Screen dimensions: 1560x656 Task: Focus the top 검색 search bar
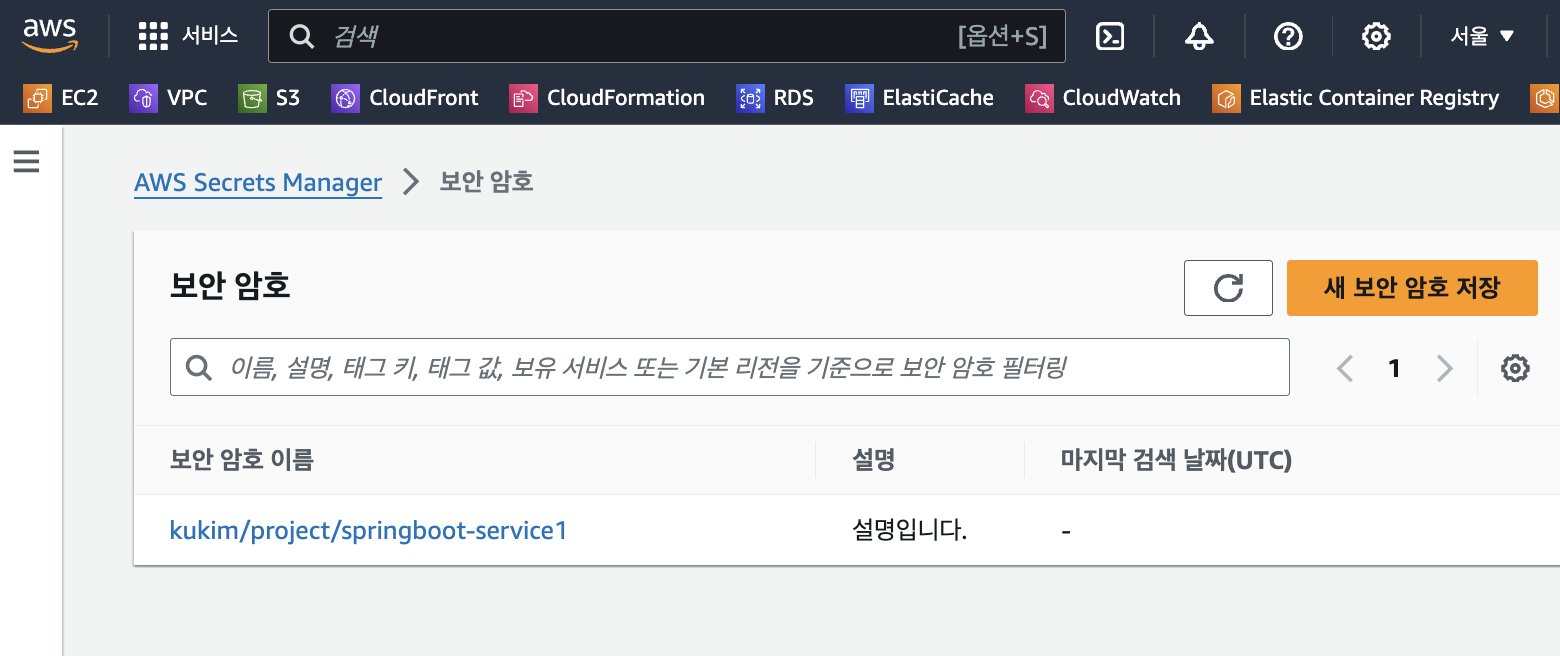click(667, 36)
